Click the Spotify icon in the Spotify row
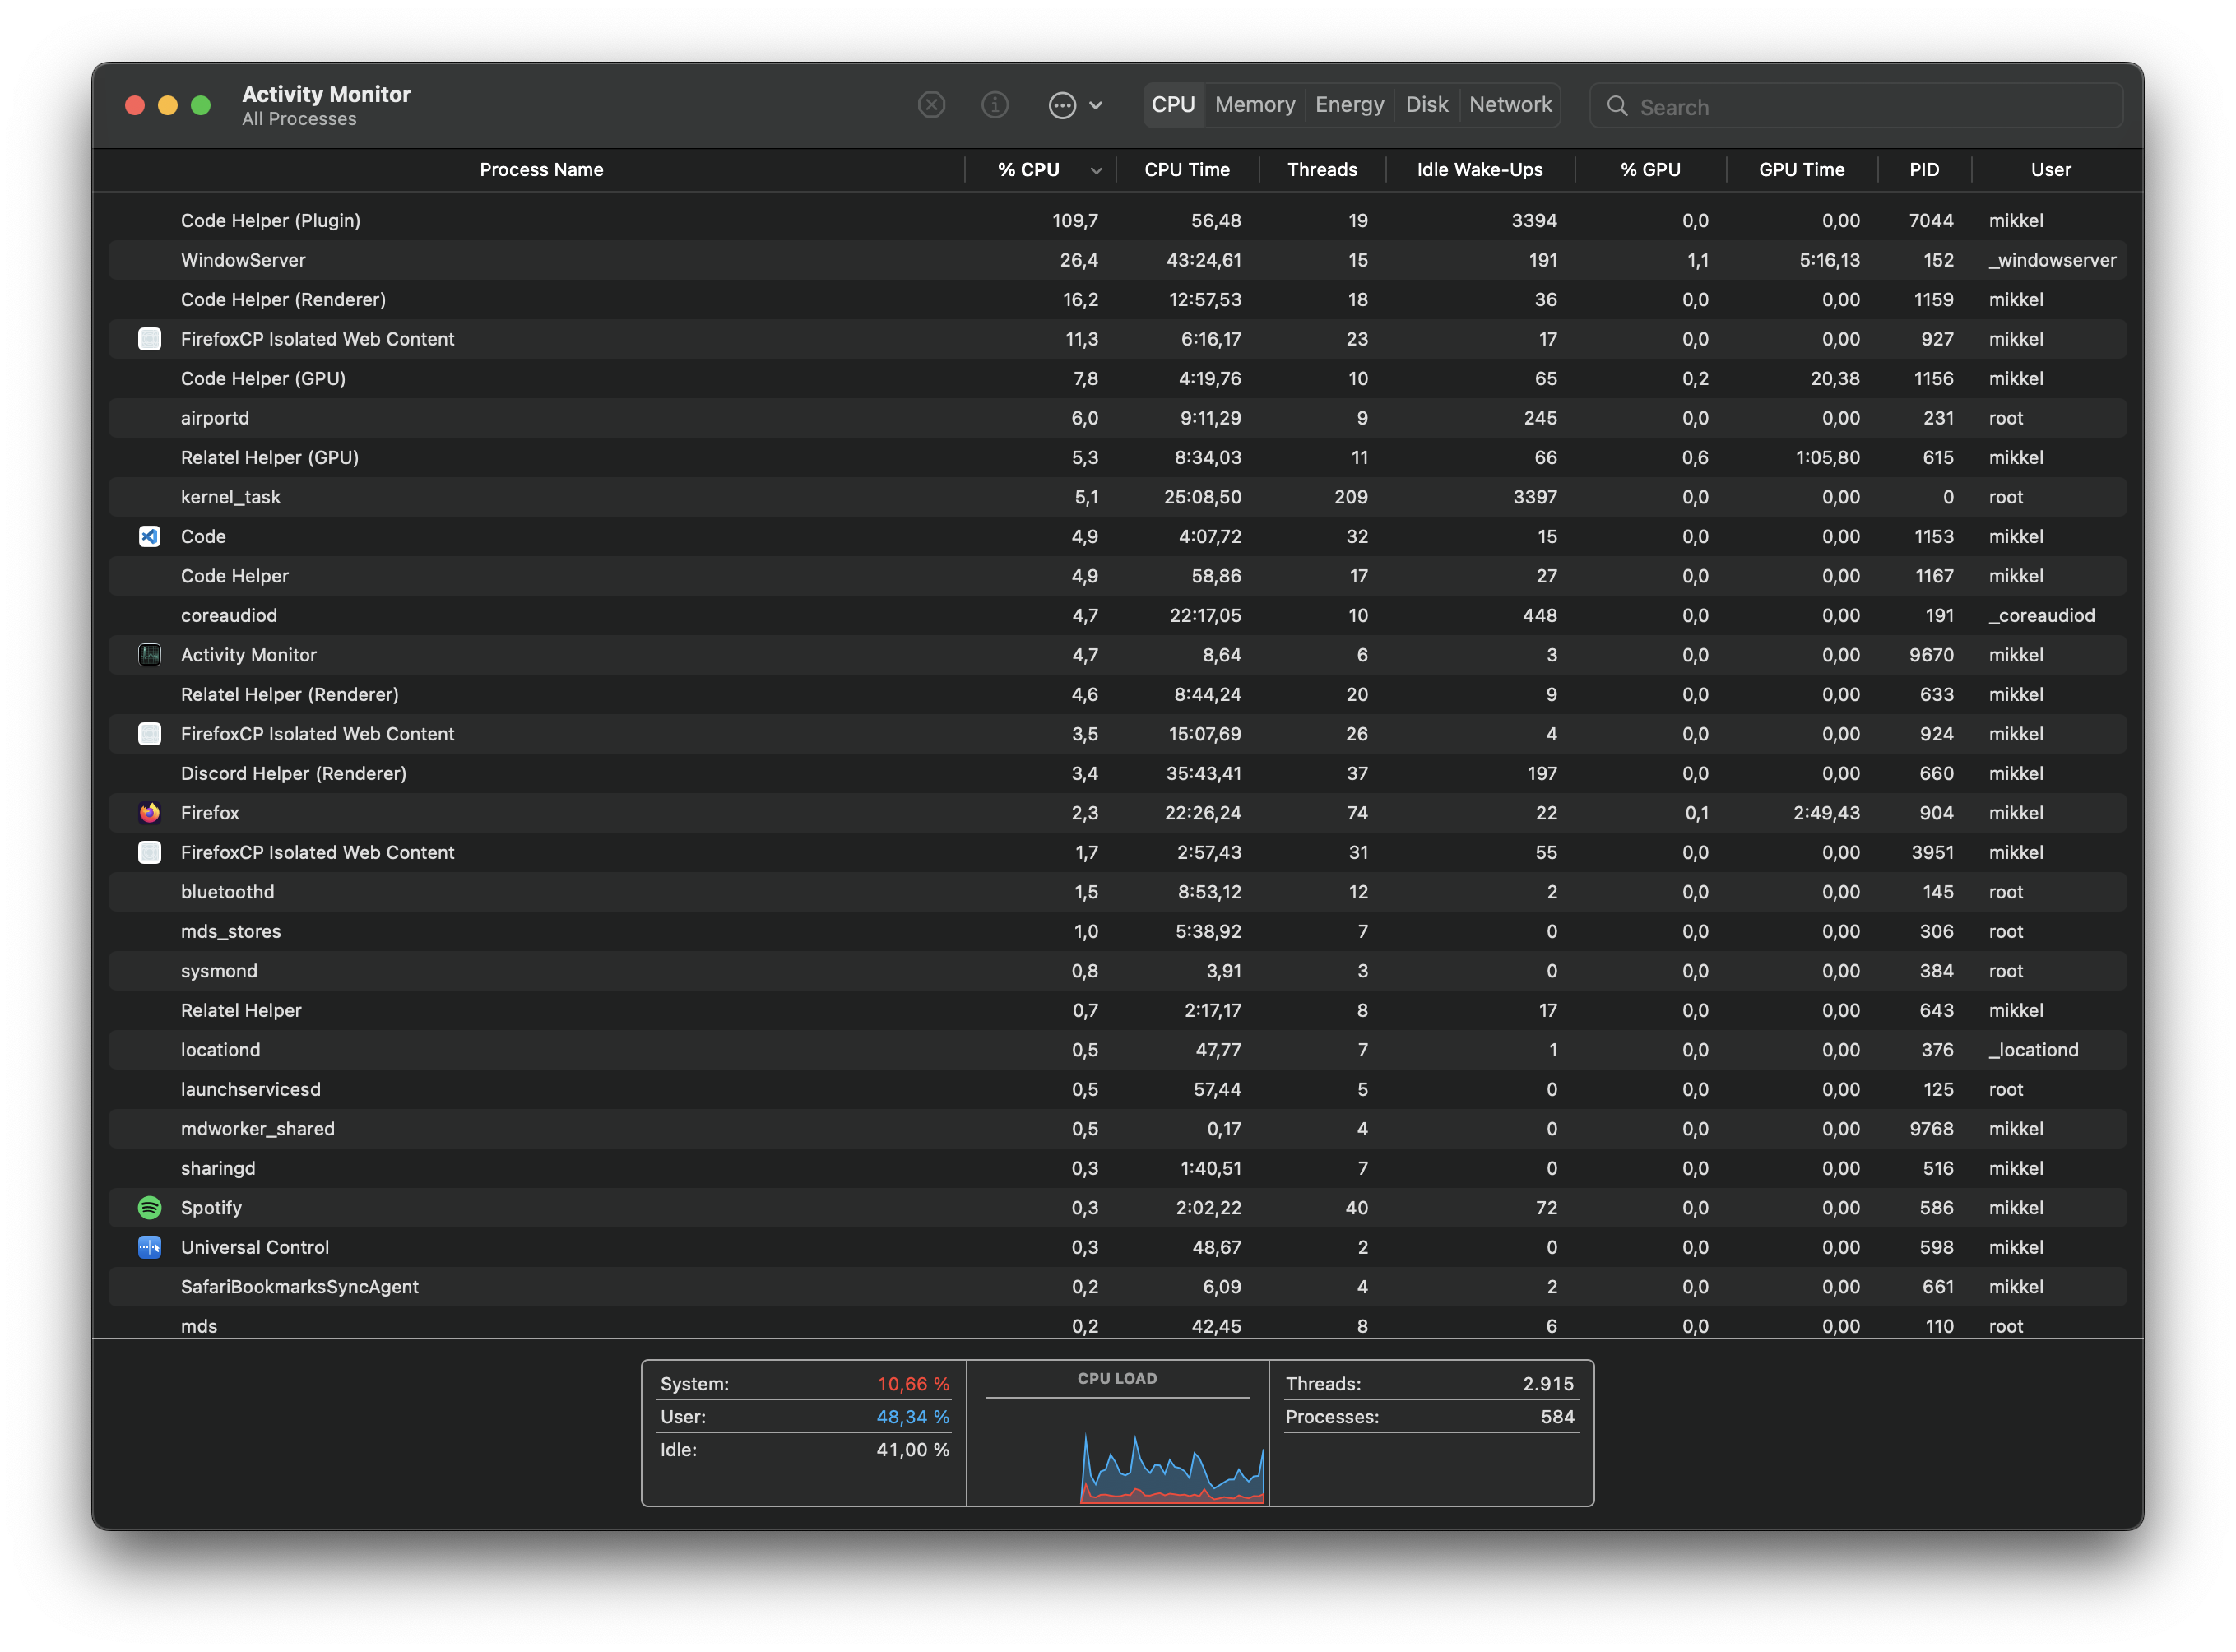 tap(149, 1208)
